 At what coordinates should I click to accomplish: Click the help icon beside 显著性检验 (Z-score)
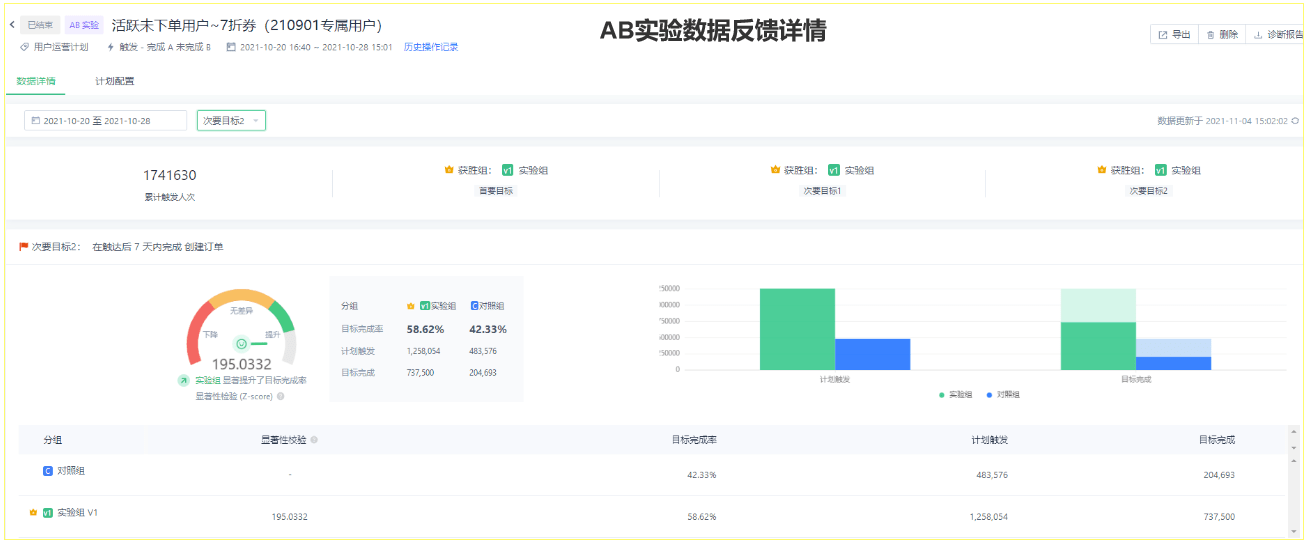(x=280, y=396)
